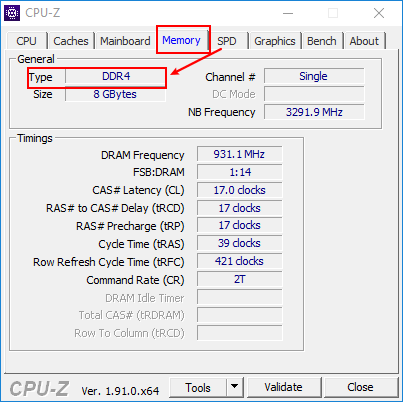Screen dimensions: 403x402
Task: Click the 3291.9 MHz NB Frequency value
Action: click(314, 112)
